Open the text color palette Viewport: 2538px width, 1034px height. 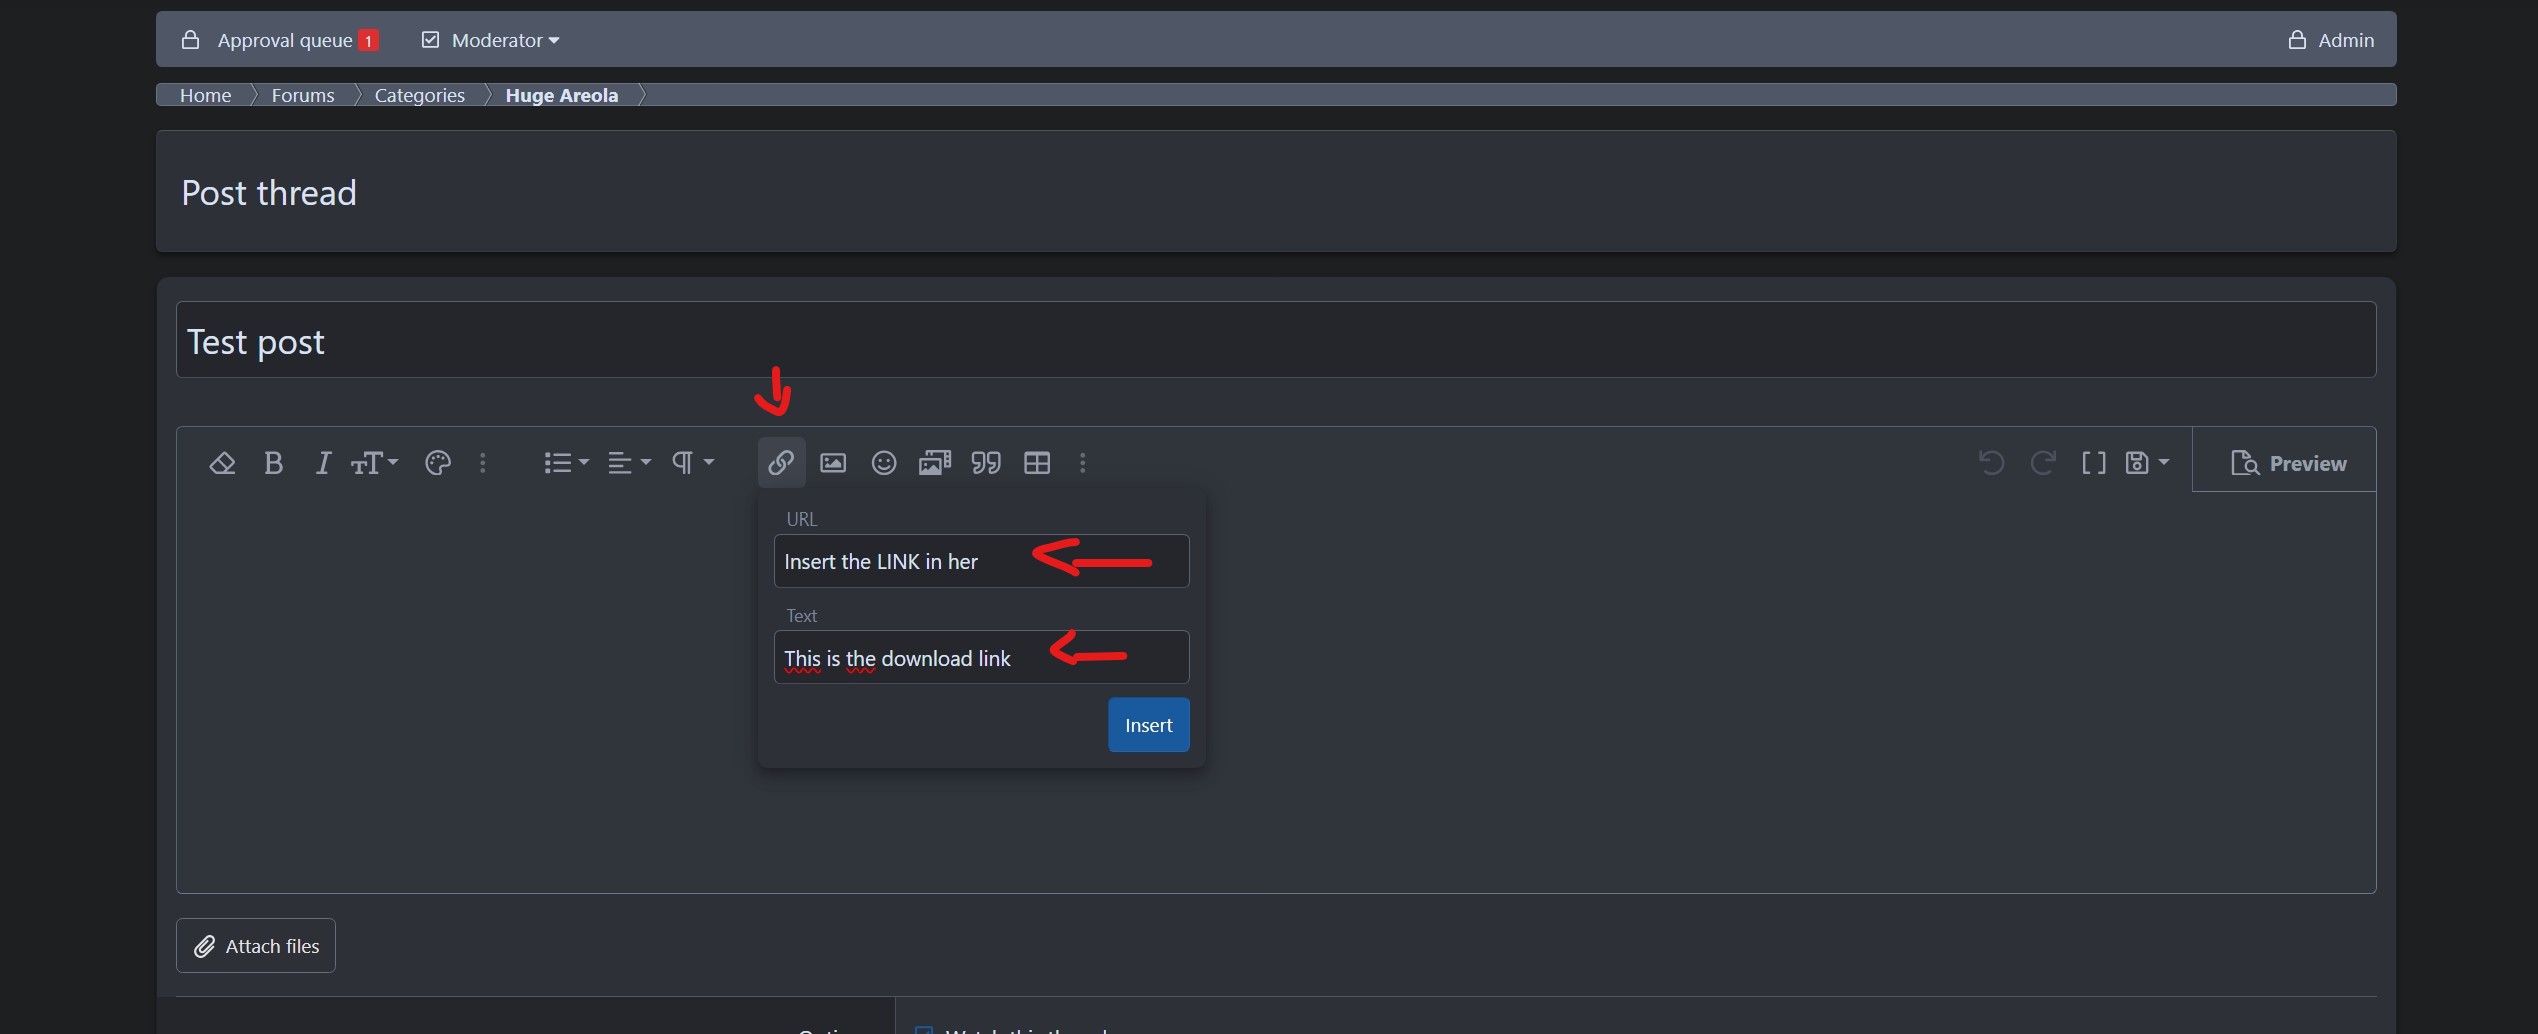point(438,463)
